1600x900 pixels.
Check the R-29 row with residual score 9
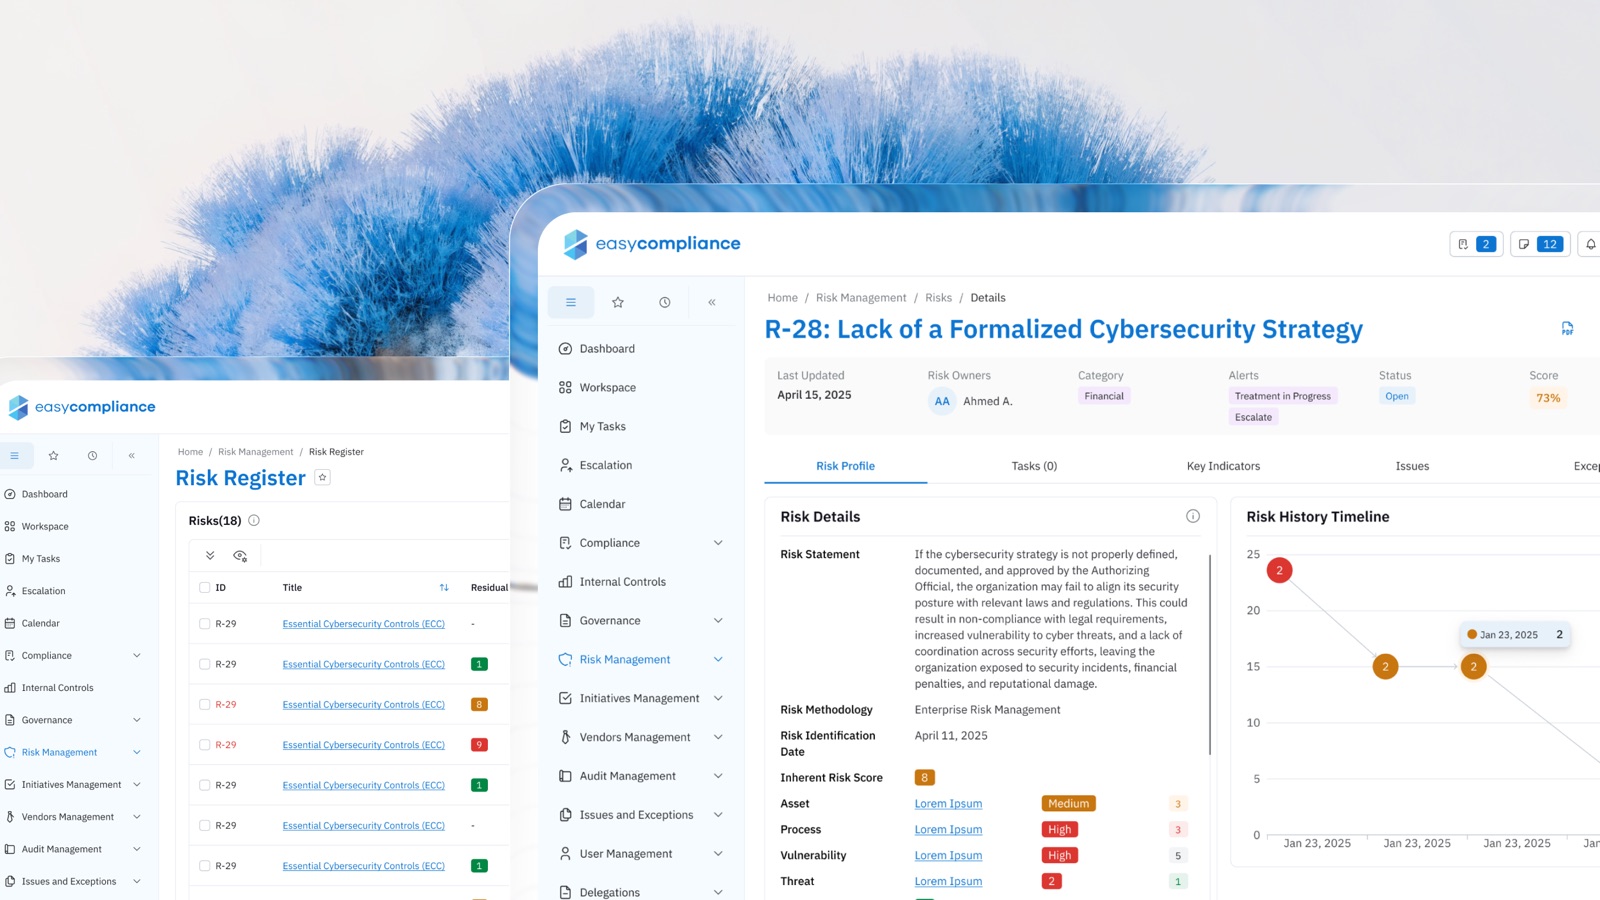click(x=205, y=745)
